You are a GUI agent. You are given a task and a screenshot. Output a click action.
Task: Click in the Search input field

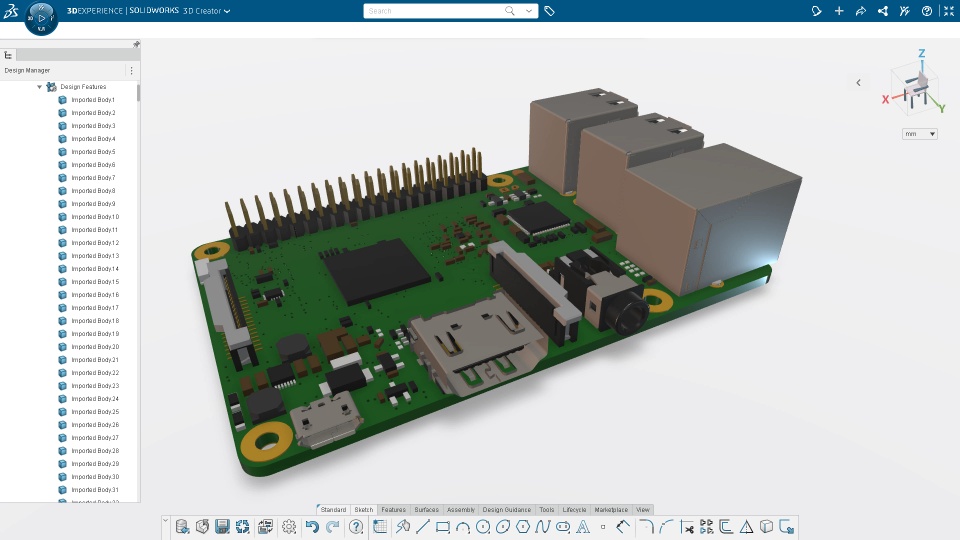coord(433,11)
